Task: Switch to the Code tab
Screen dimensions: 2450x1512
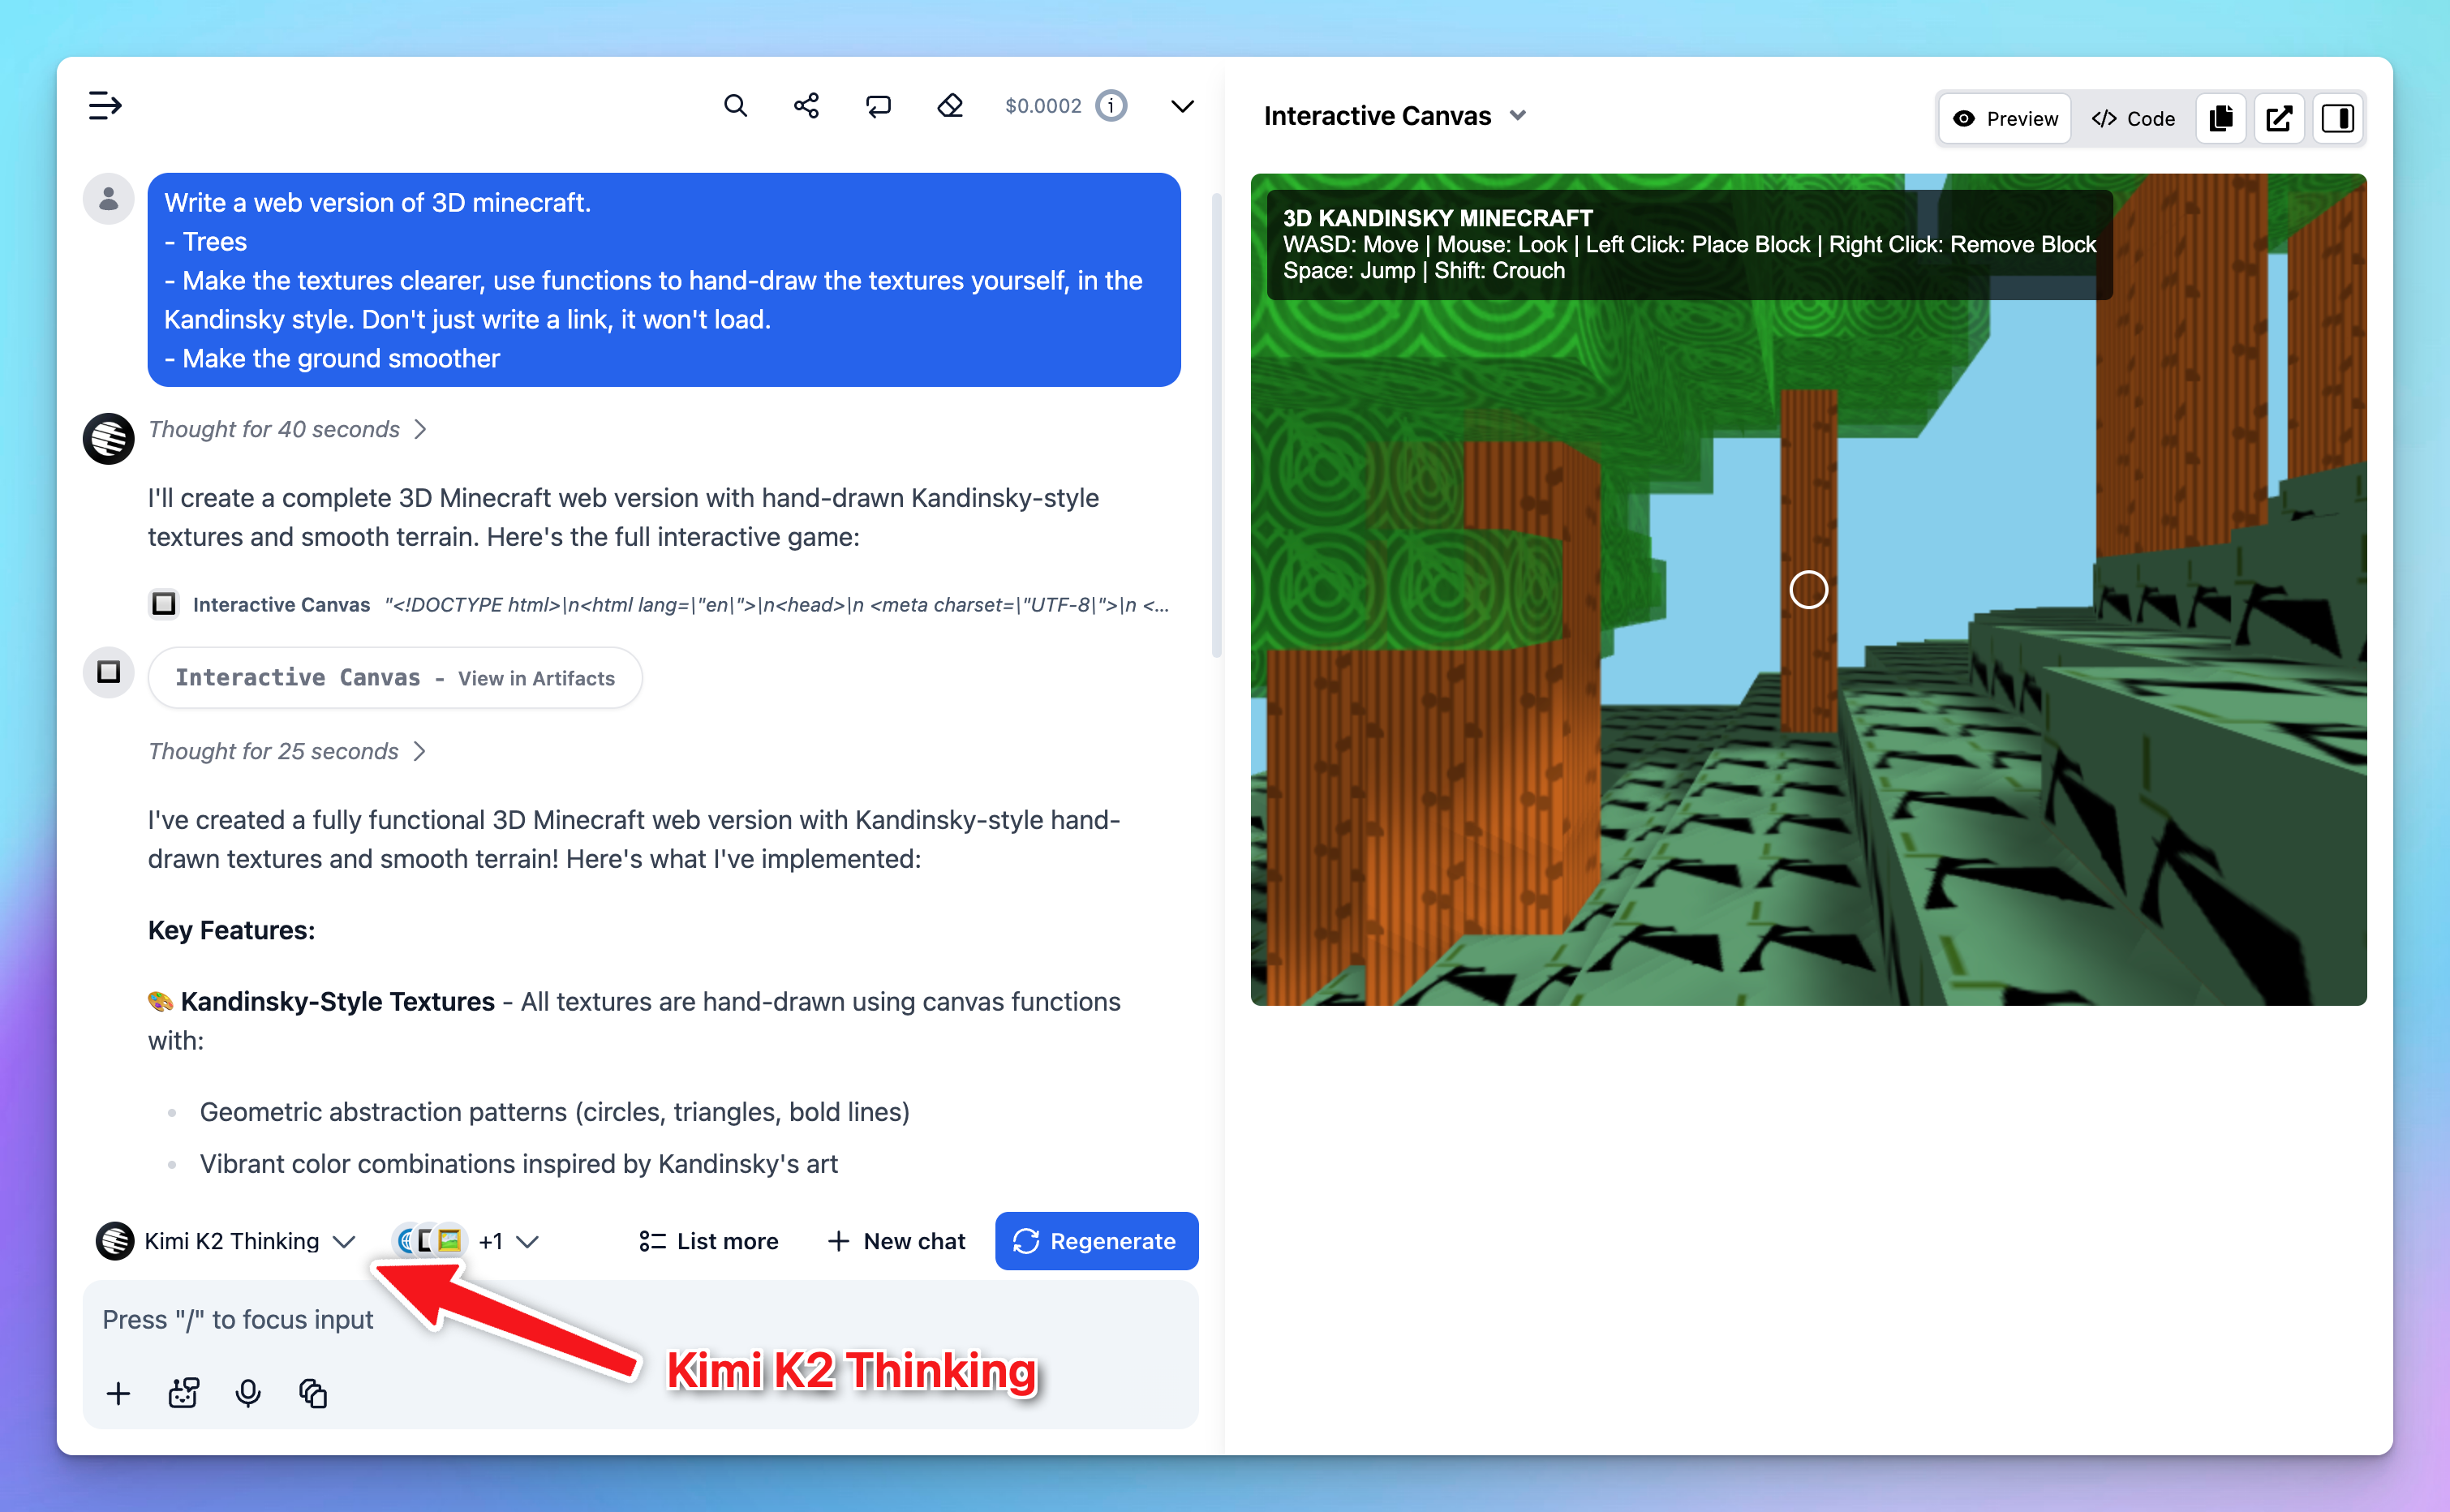Action: [2133, 118]
